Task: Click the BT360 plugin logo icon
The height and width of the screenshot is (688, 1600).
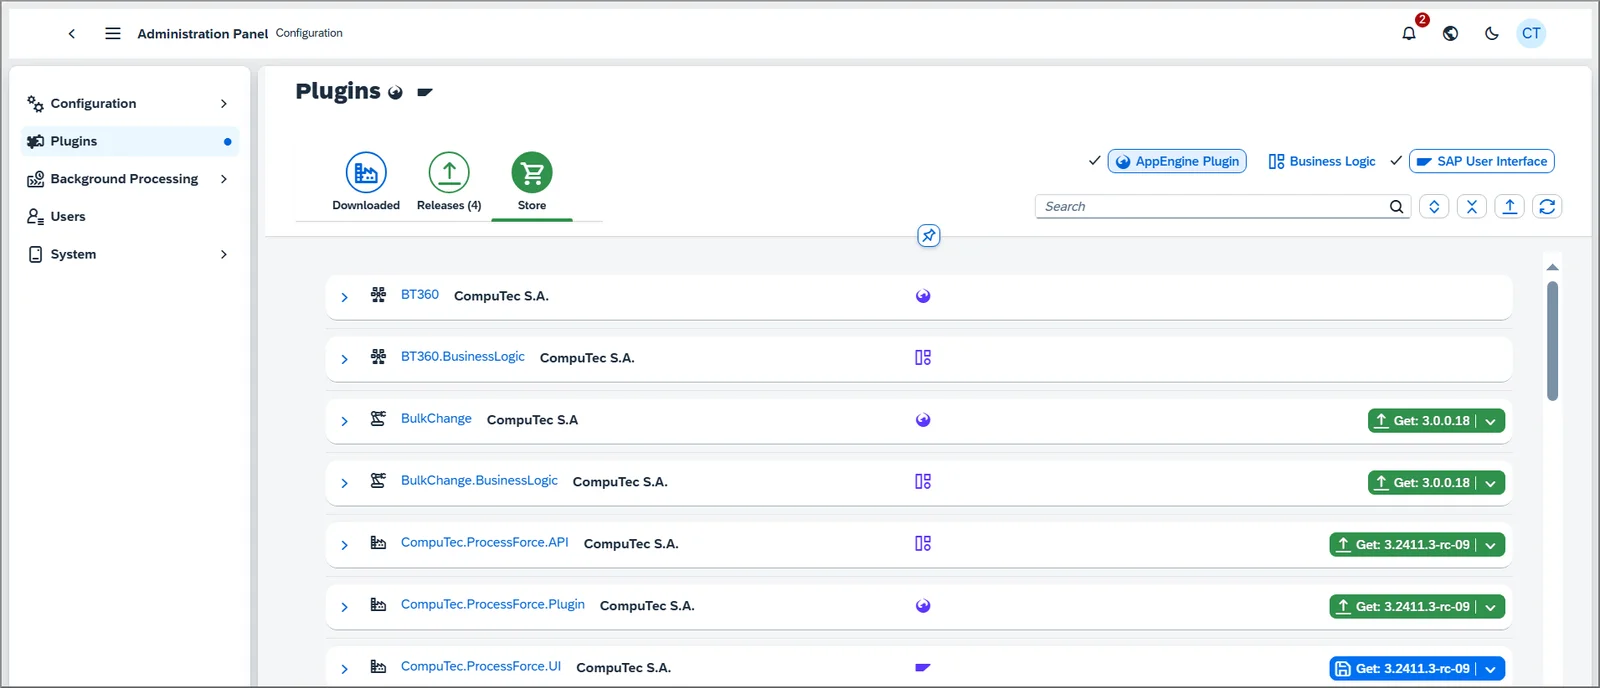Action: tap(378, 295)
